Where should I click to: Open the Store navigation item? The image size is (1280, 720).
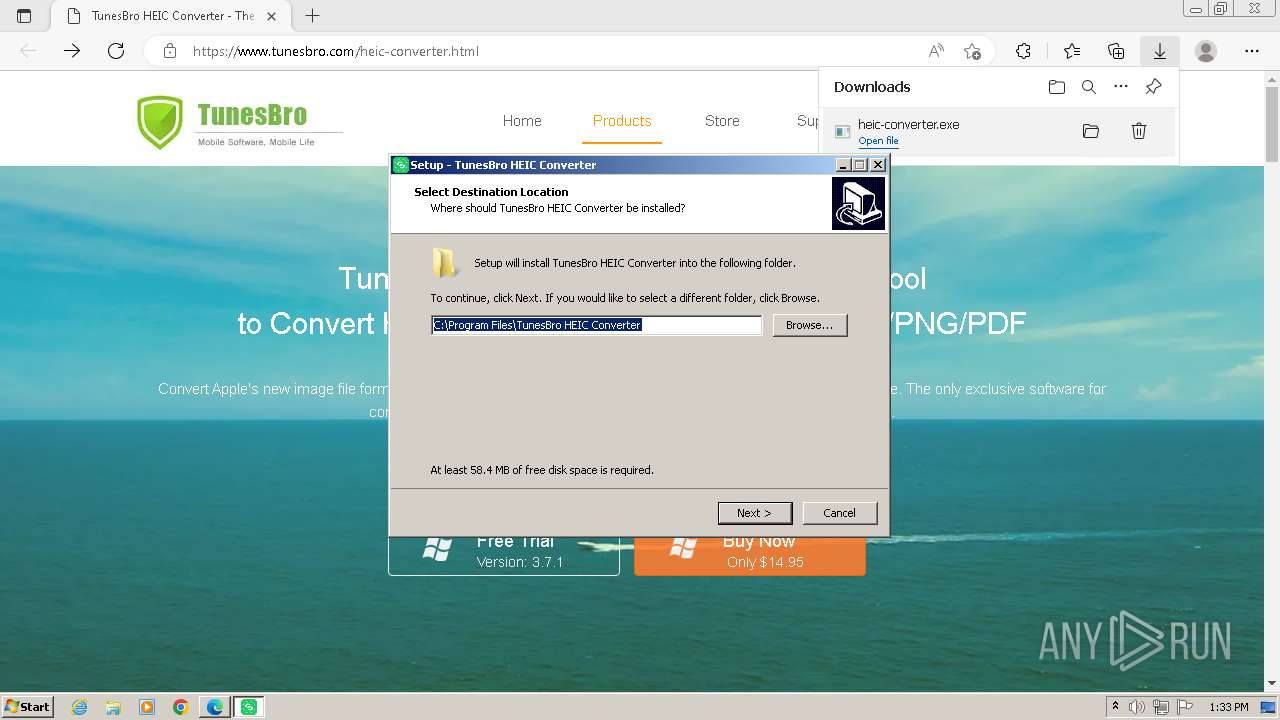[722, 121]
